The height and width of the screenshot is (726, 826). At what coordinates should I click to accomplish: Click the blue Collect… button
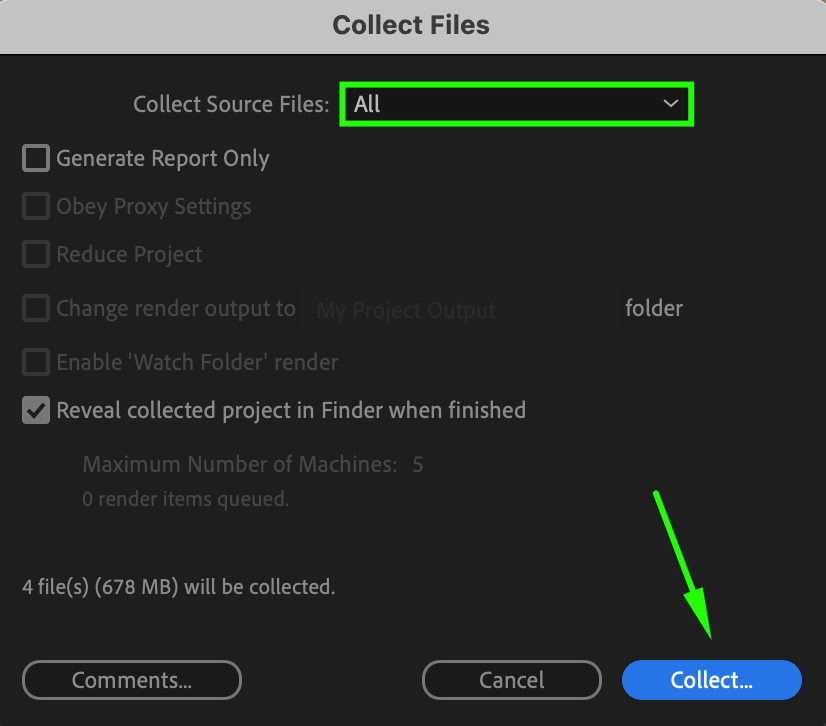pyautogui.click(x=712, y=680)
